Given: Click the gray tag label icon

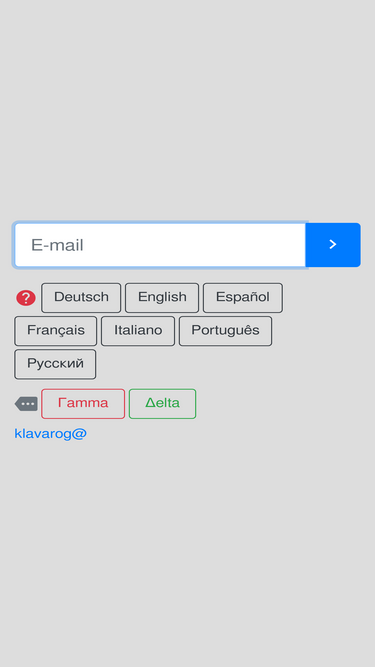Looking at the screenshot, I should 26,404.
